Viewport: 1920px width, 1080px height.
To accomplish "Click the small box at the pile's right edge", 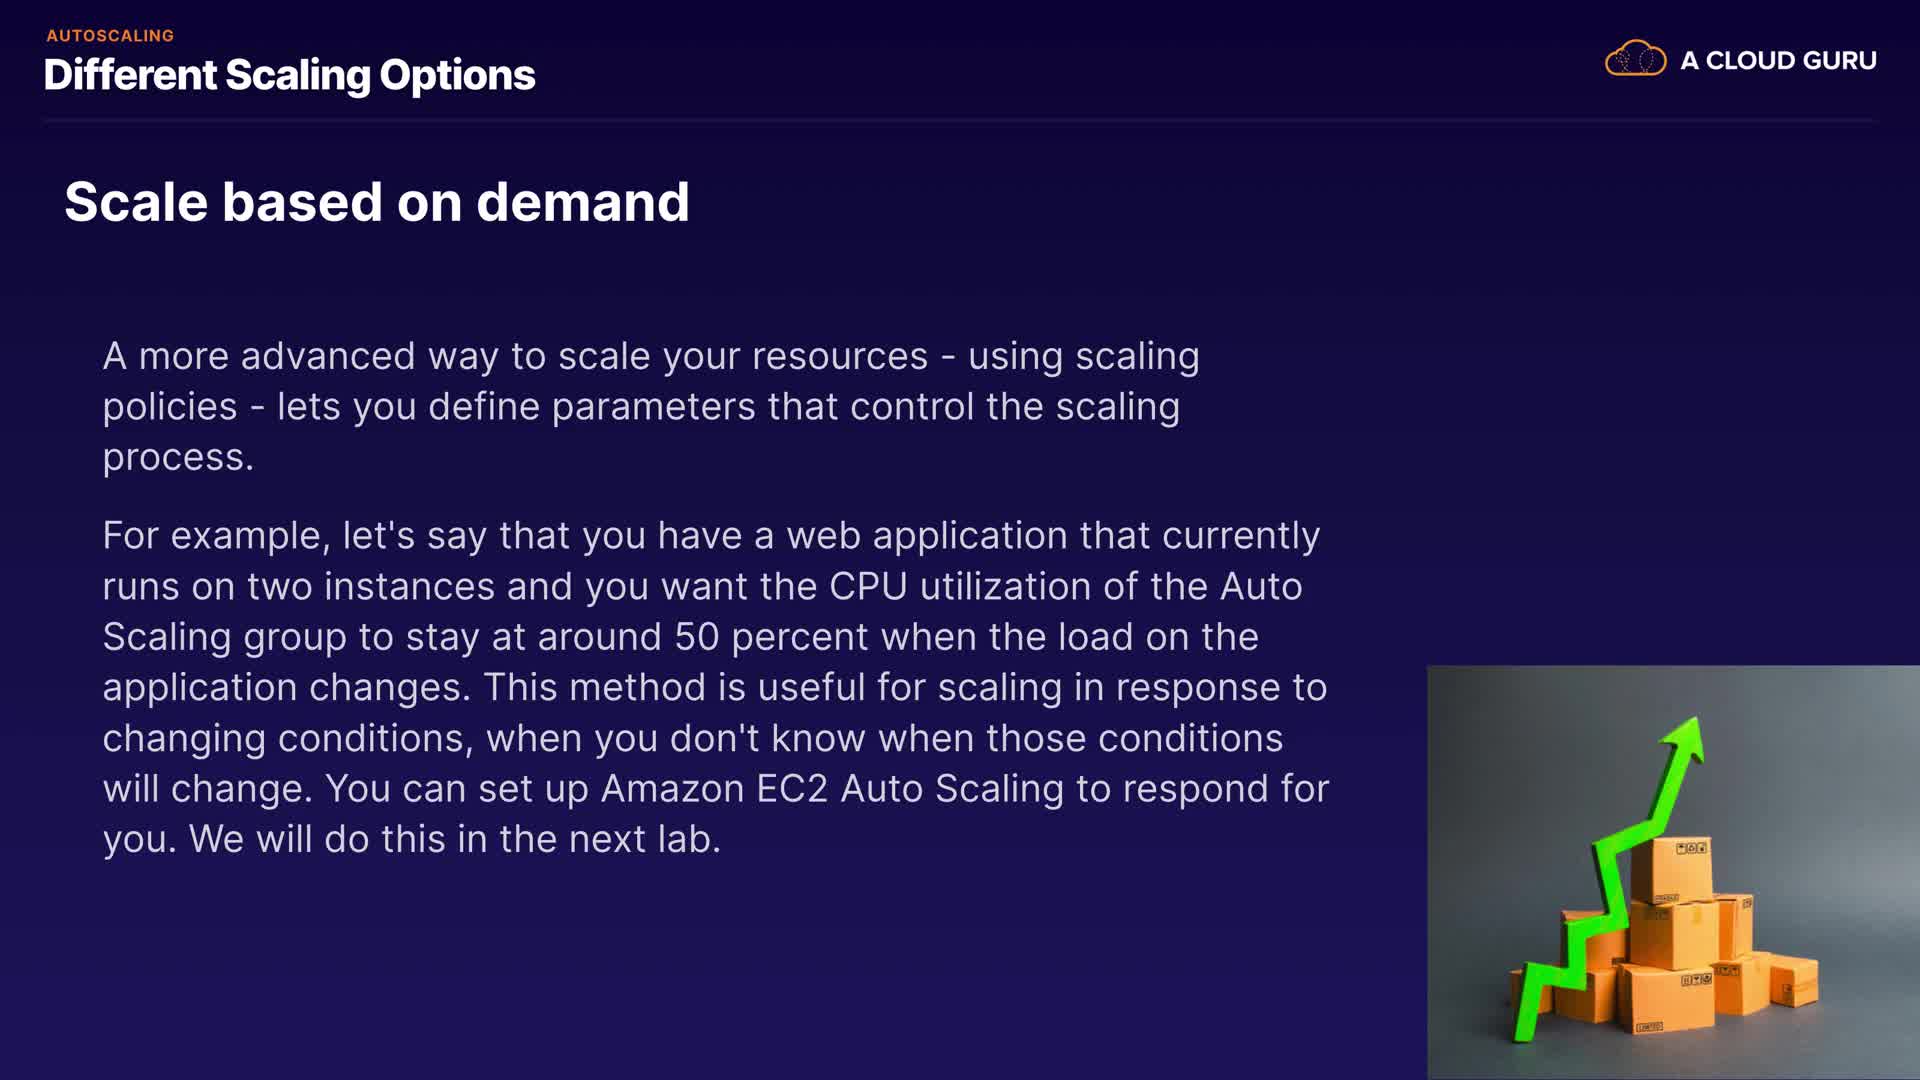I will [x=1793, y=978].
